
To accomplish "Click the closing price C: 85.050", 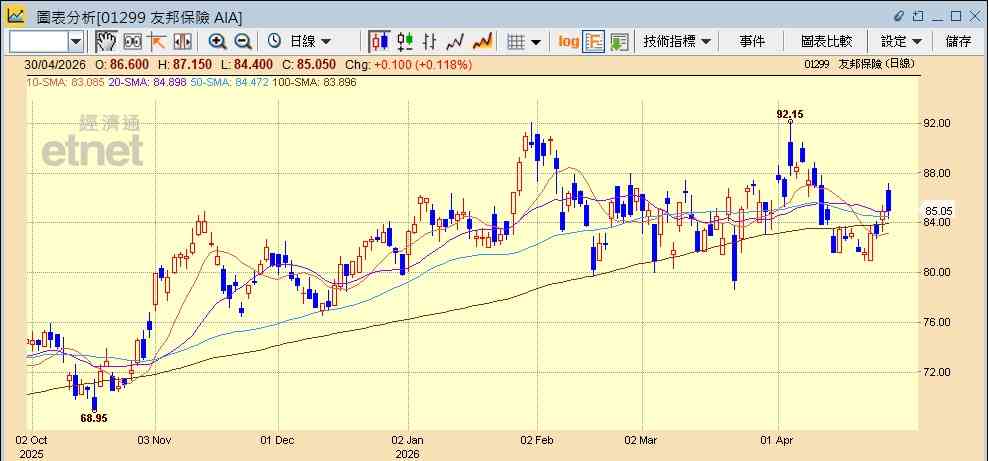I will [x=308, y=64].
